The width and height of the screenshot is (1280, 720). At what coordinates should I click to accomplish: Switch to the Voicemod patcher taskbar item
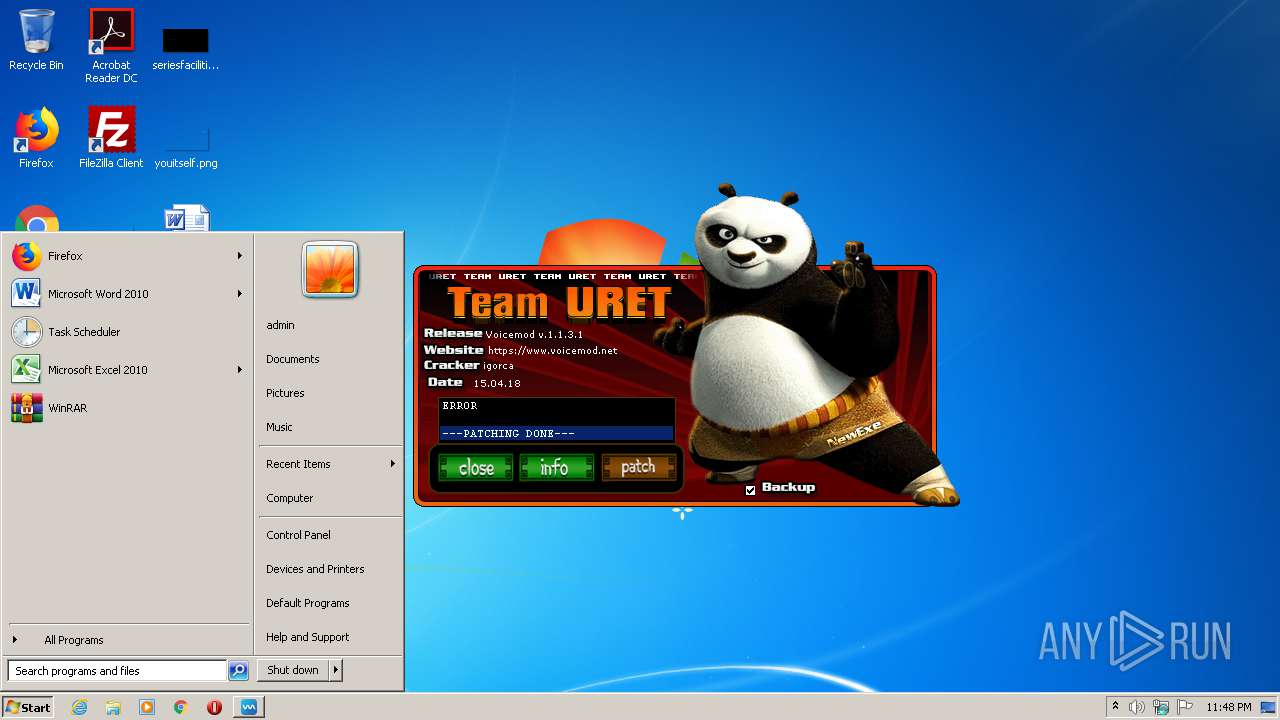click(x=249, y=707)
